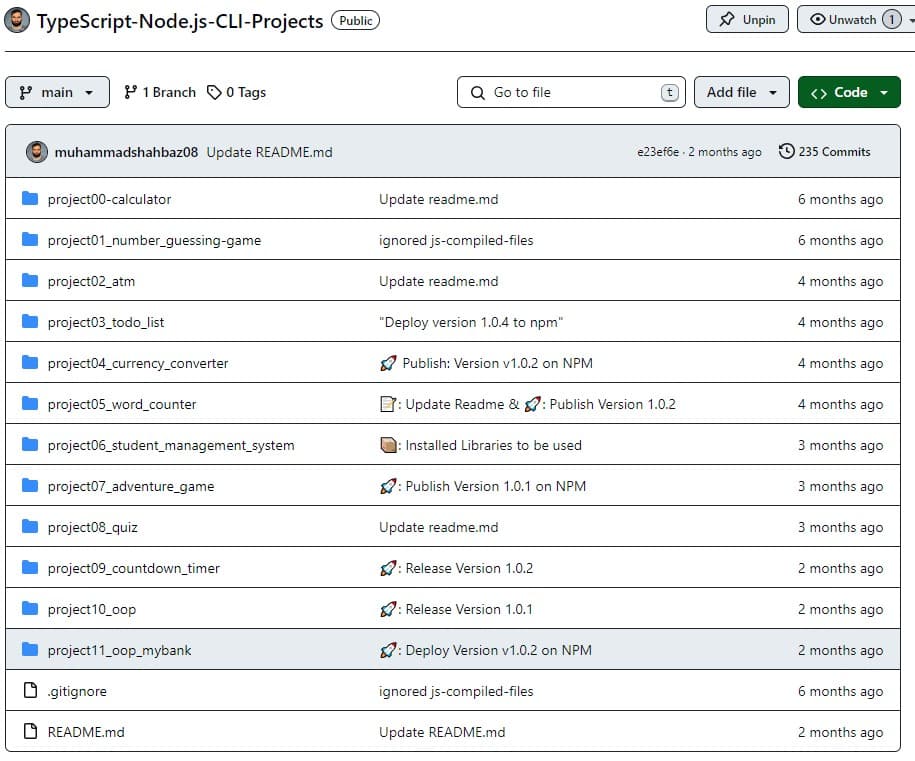The width and height of the screenshot is (915, 761).
Task: Open project07_adventure_game folder name
Action: point(131,486)
